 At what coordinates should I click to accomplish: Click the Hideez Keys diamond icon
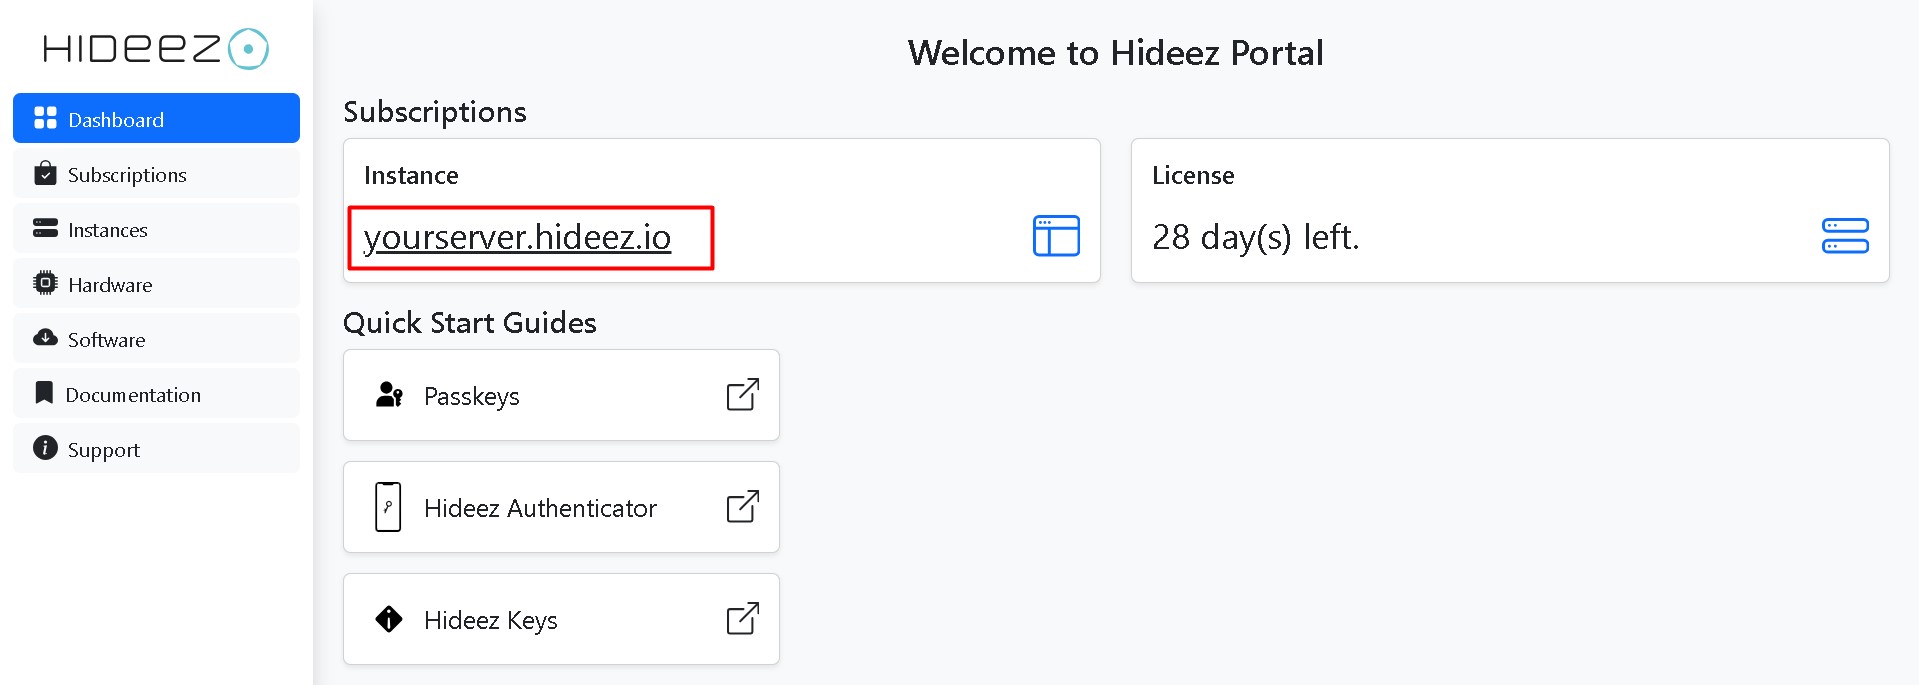[x=389, y=619]
